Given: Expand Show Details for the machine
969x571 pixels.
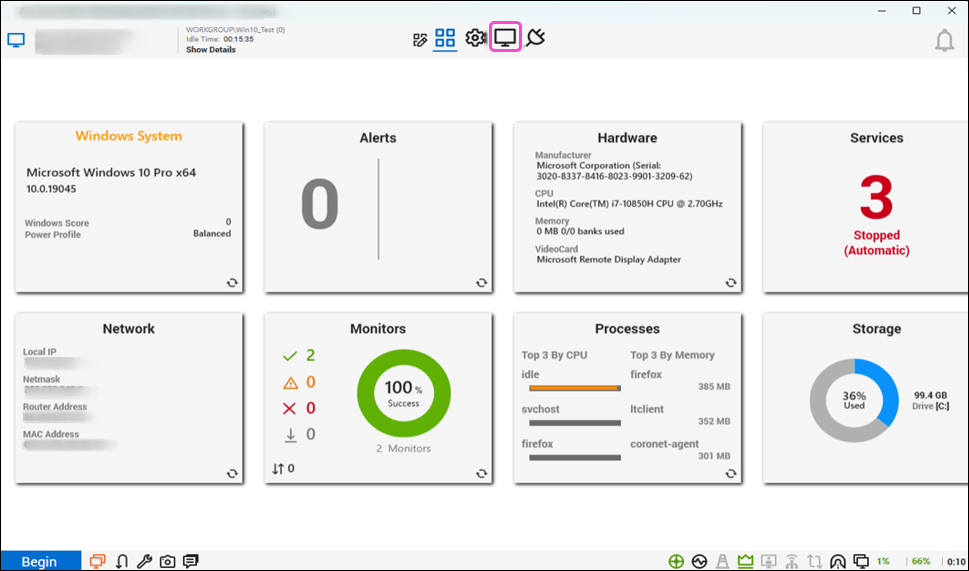Looking at the screenshot, I should coord(211,50).
